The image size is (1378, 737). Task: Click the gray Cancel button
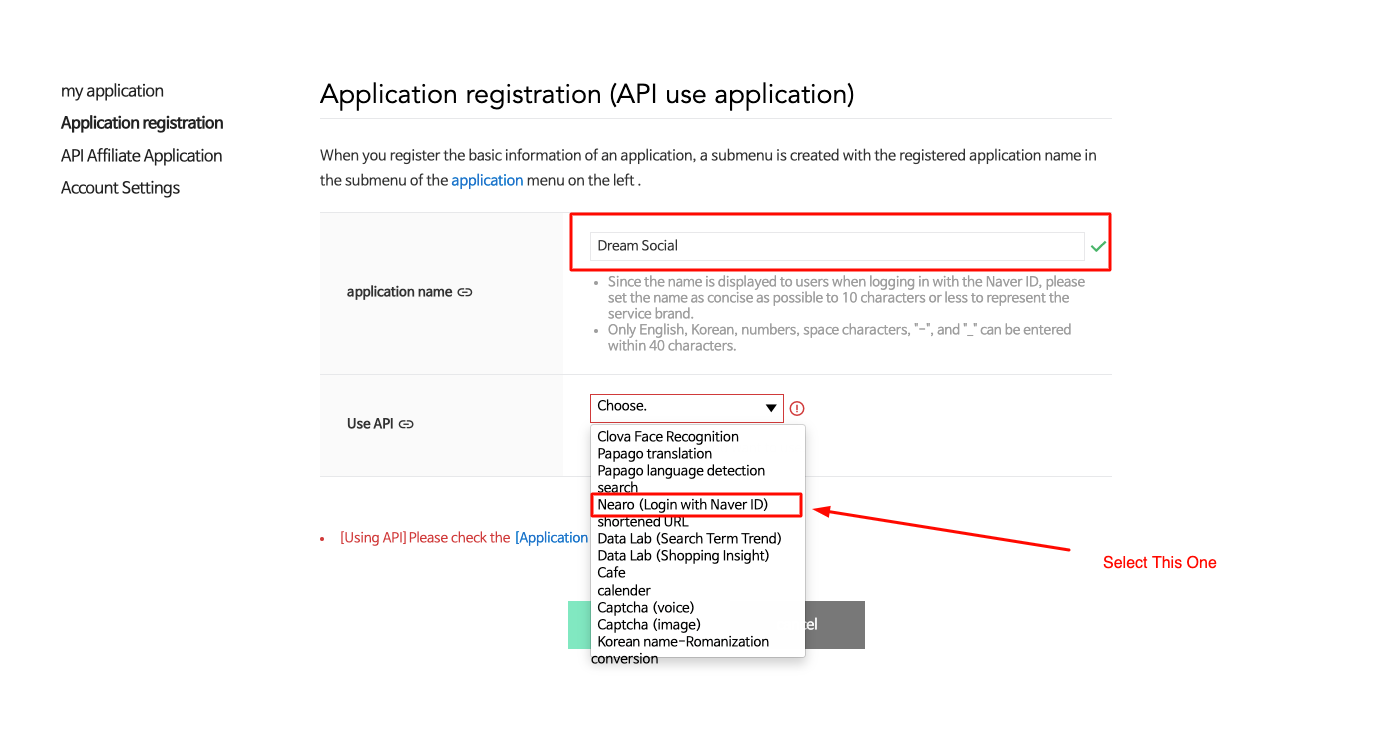click(835, 625)
